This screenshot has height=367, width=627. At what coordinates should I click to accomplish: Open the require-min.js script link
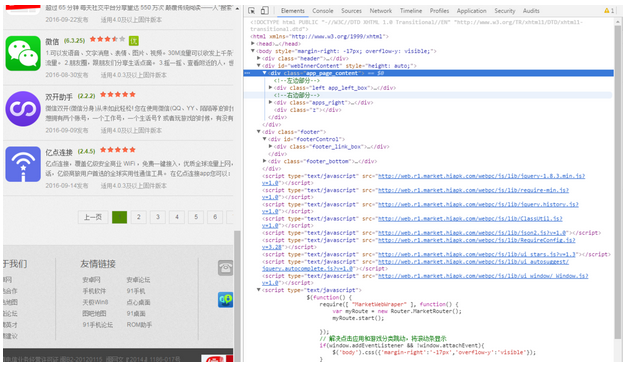pyautogui.click(x=473, y=190)
